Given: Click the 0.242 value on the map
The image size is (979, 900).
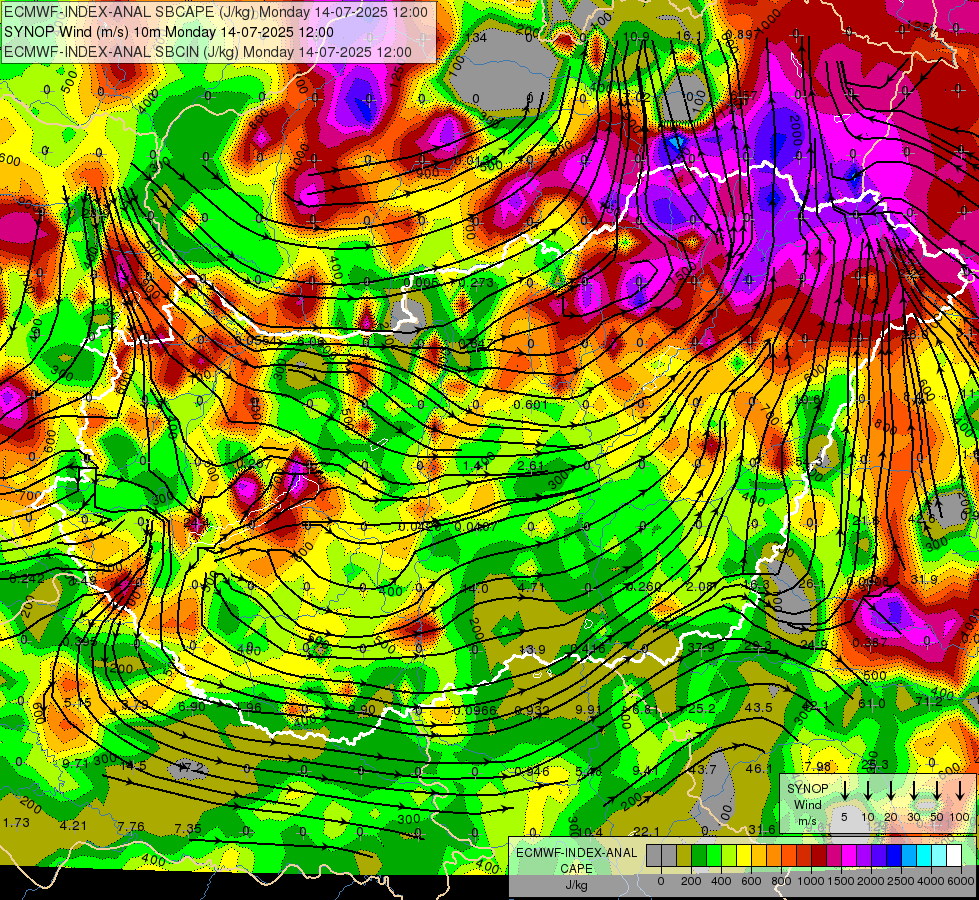Looking at the screenshot, I should [27, 579].
